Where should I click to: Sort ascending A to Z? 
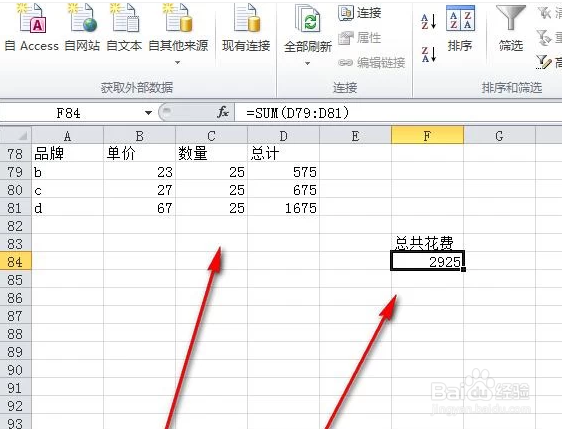click(429, 22)
